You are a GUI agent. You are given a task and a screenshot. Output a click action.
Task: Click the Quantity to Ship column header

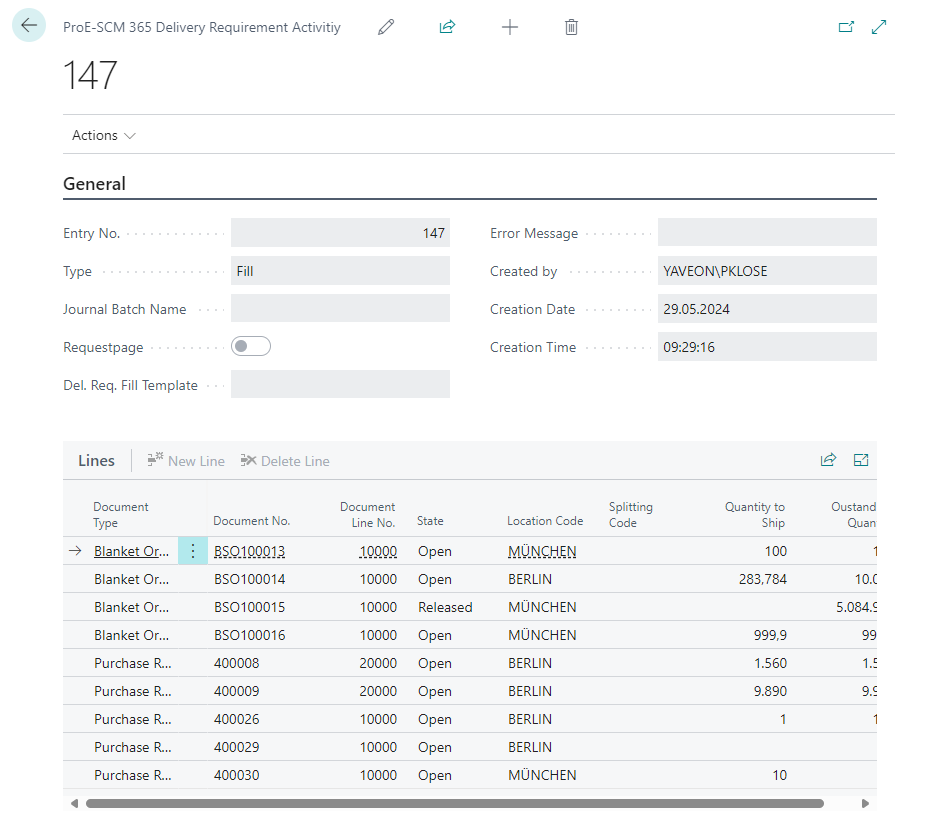(x=755, y=514)
